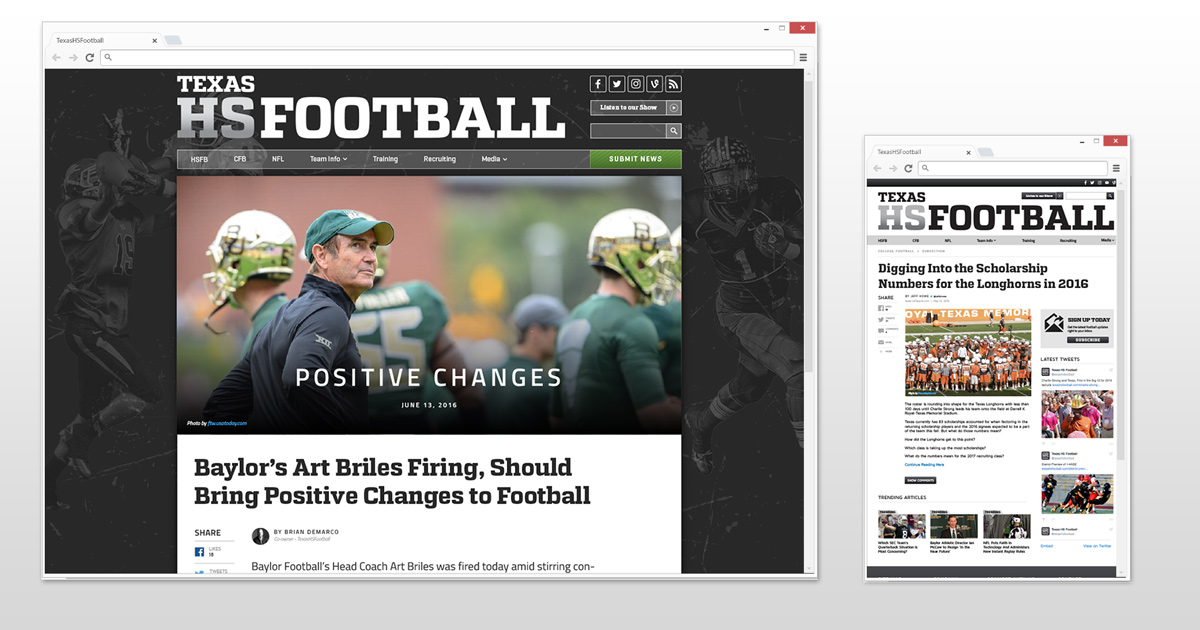Image resolution: width=1200 pixels, height=630 pixels.
Task: Click Baylor's Art Briles Firing headline
Action: [392, 481]
